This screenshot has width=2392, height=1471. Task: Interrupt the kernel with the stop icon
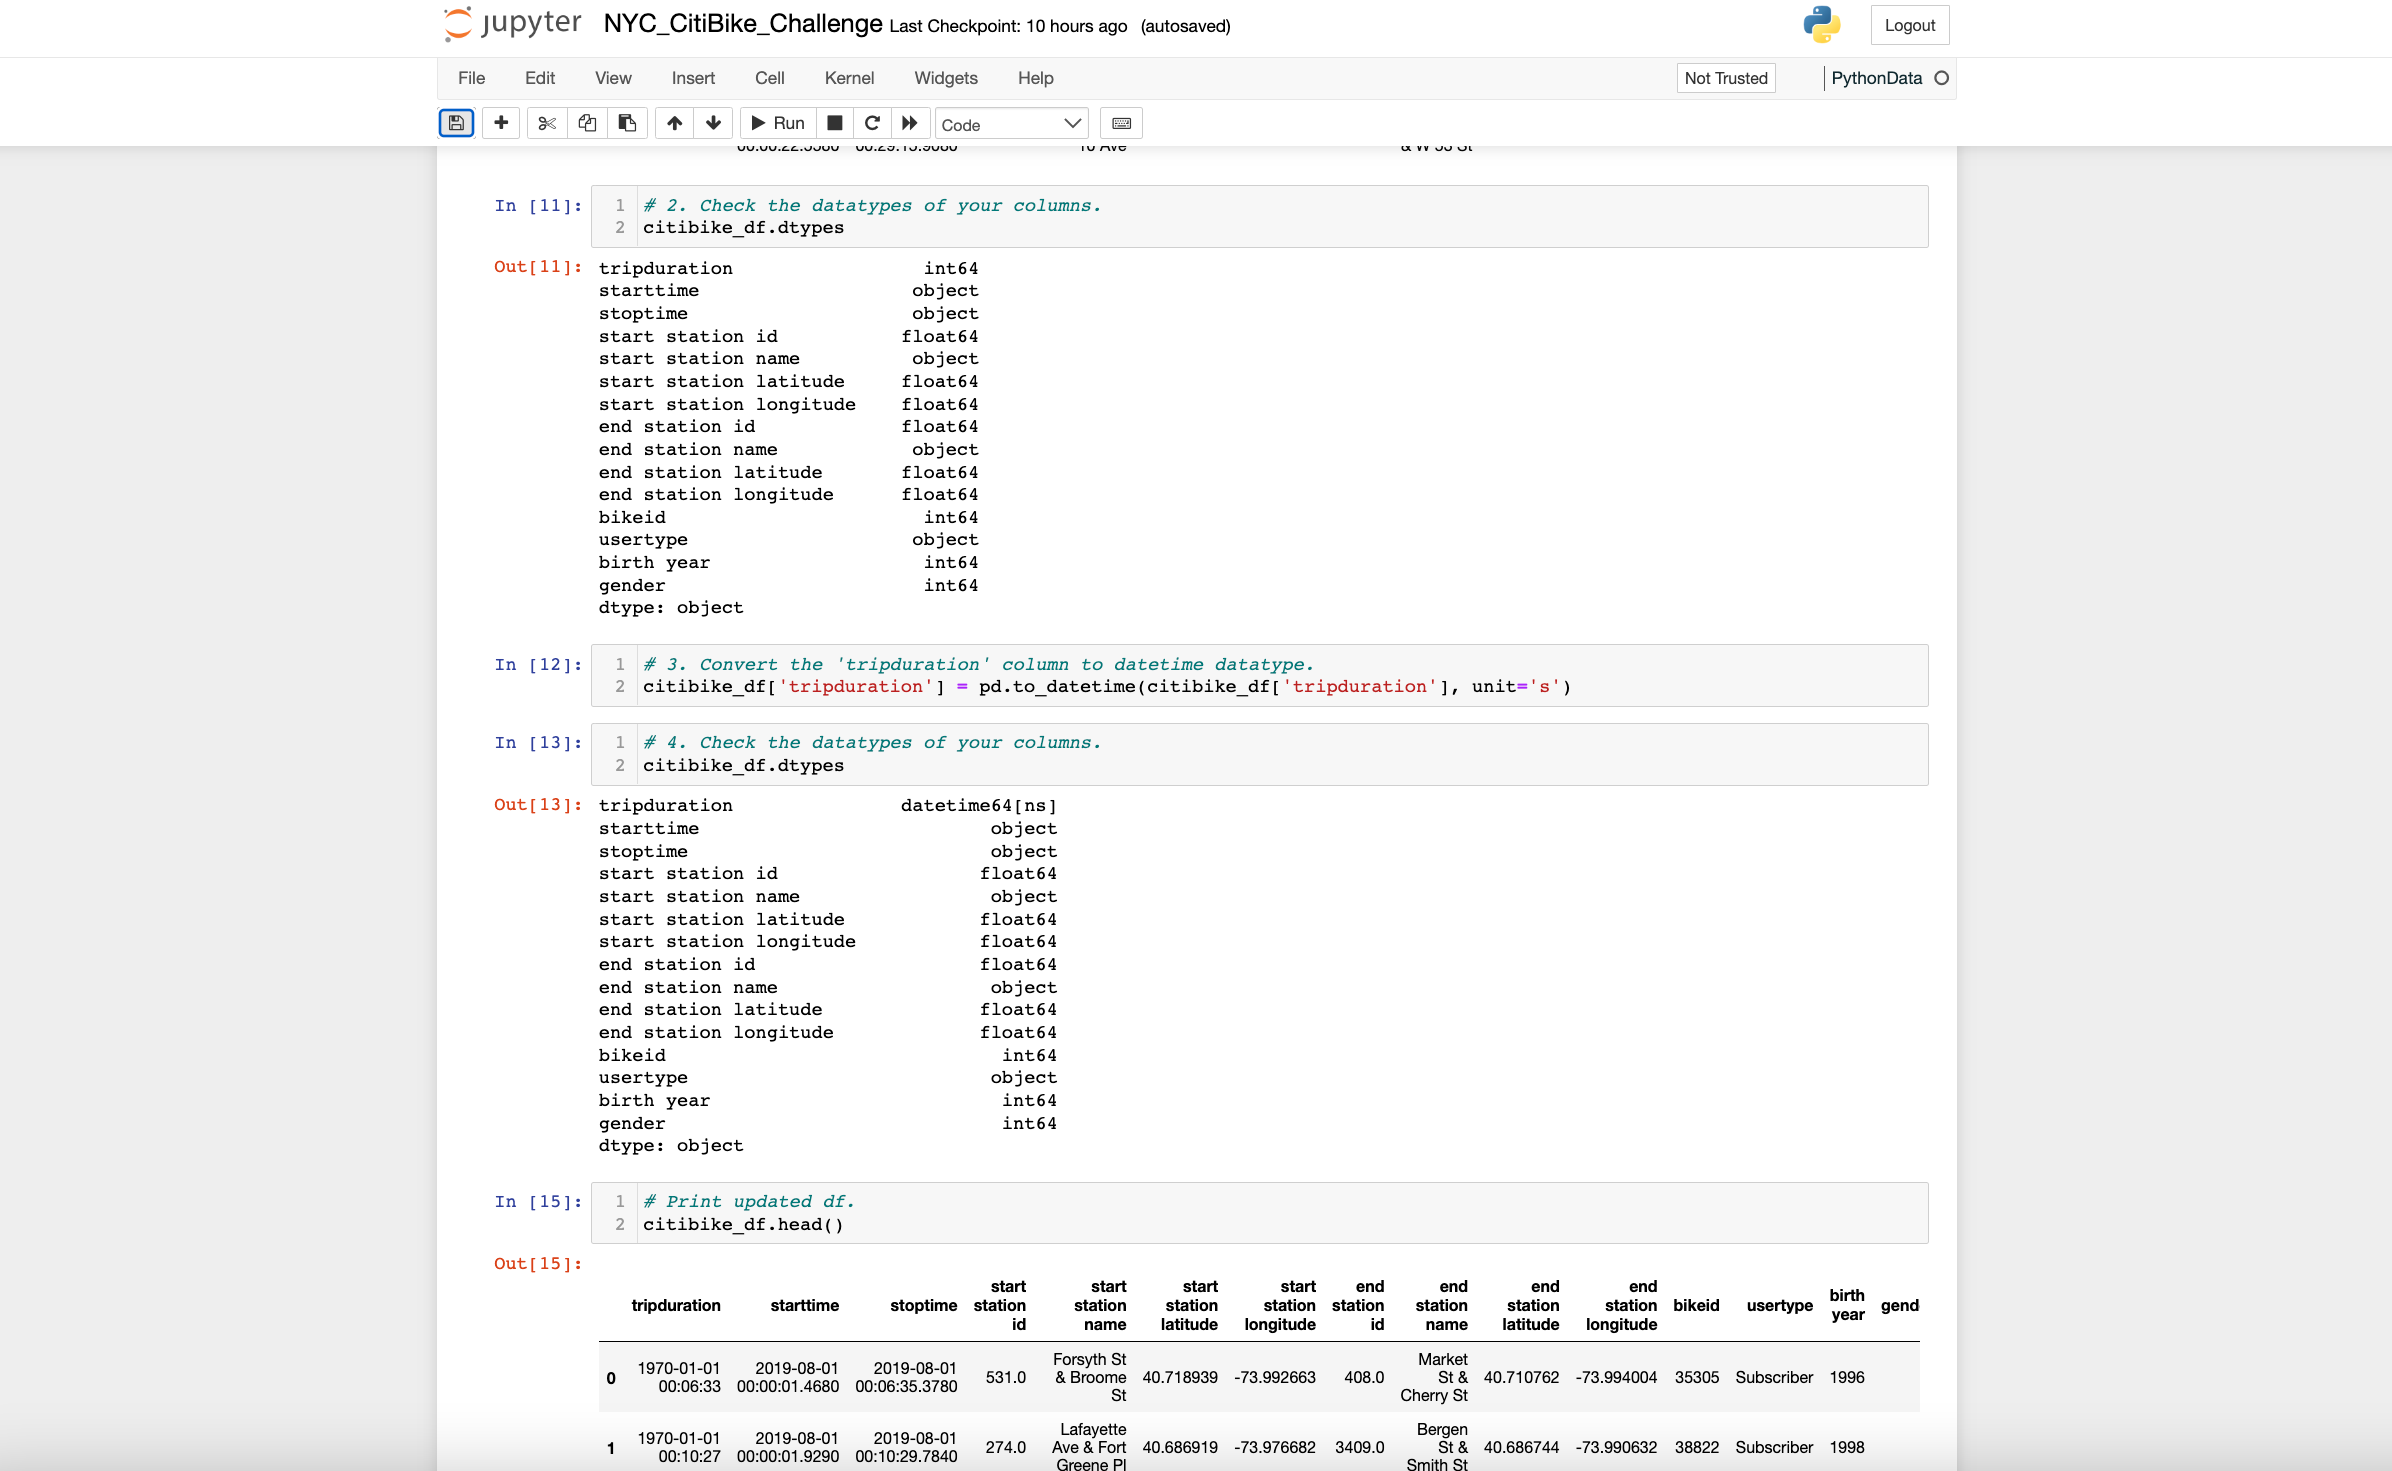[x=835, y=123]
